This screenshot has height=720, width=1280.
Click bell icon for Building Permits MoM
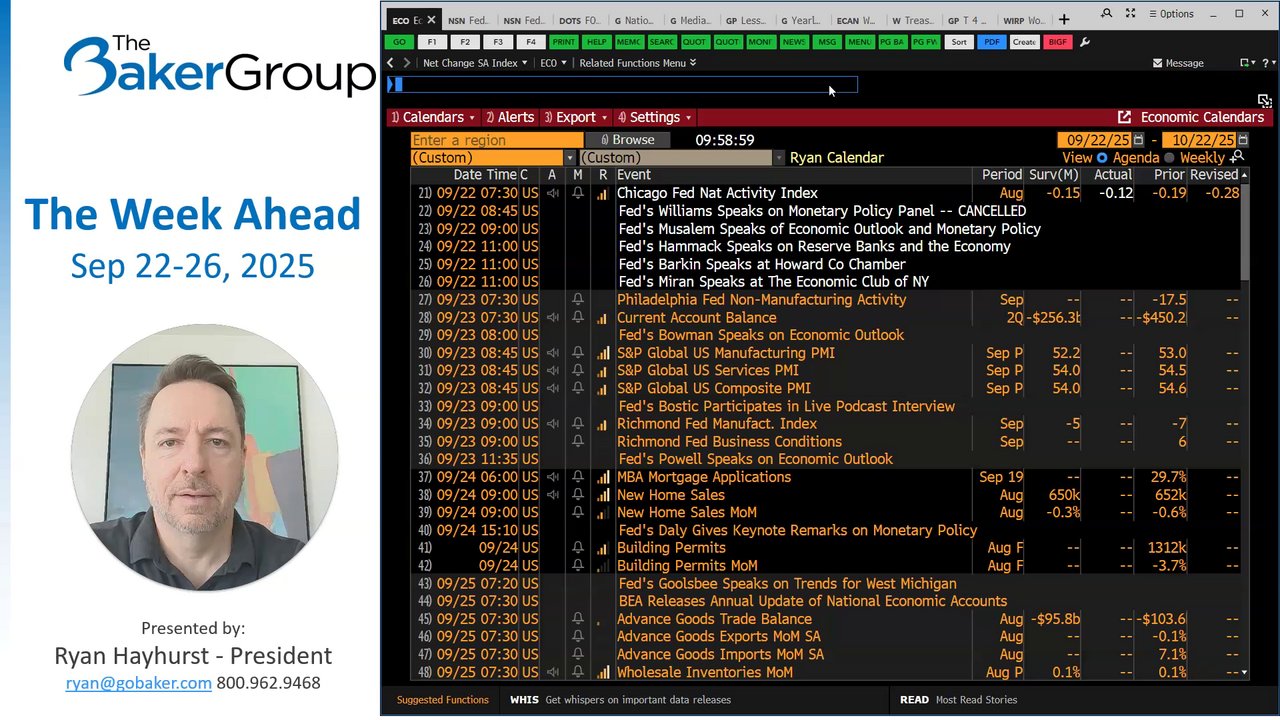pyautogui.click(x=578, y=566)
